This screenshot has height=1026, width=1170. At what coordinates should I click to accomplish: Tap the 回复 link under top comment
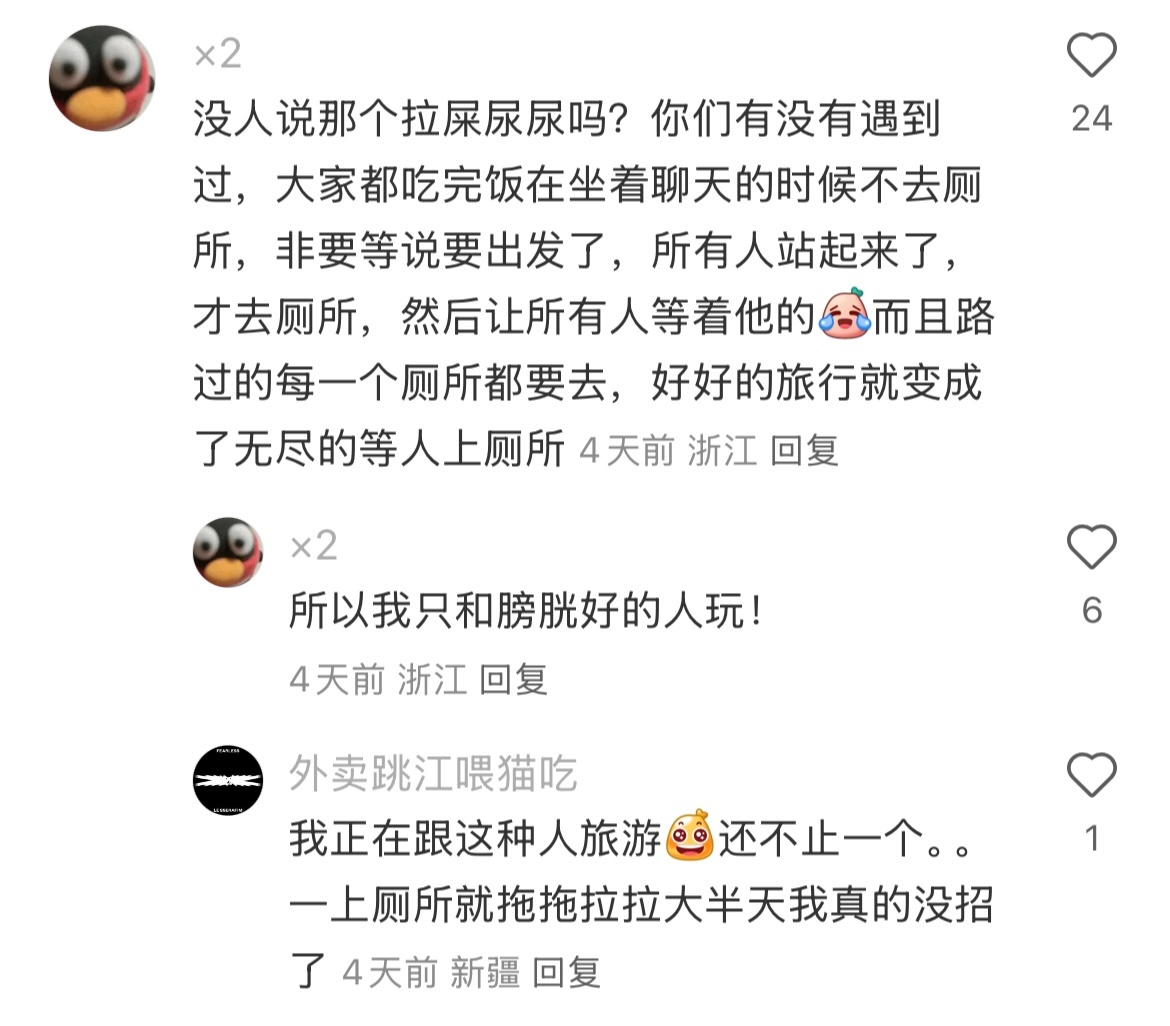click(804, 451)
